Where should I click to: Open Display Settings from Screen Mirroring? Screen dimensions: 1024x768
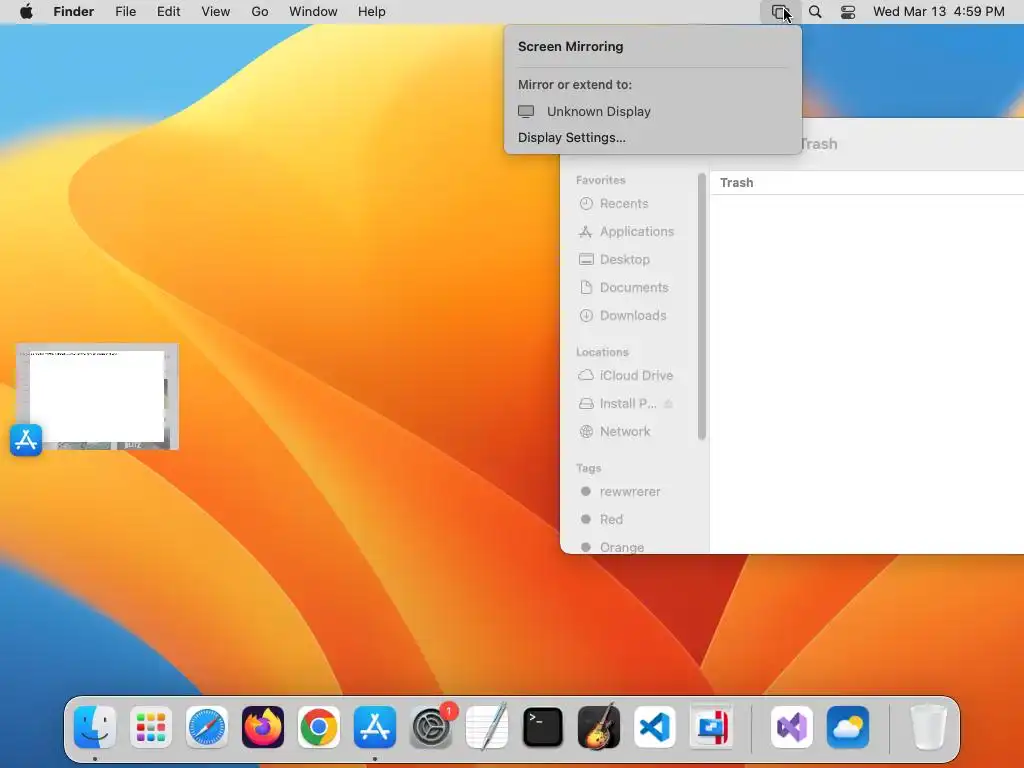coord(571,138)
